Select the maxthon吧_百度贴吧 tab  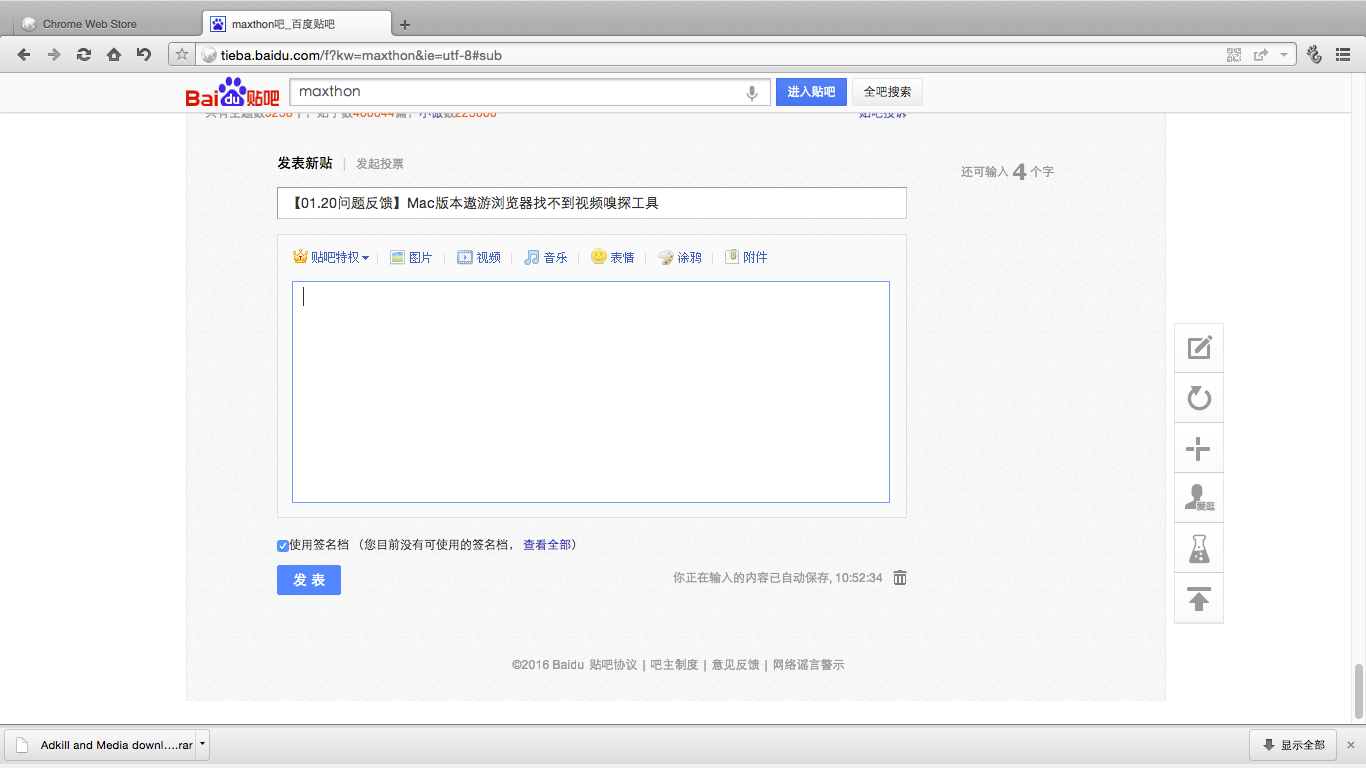pyautogui.click(x=297, y=24)
